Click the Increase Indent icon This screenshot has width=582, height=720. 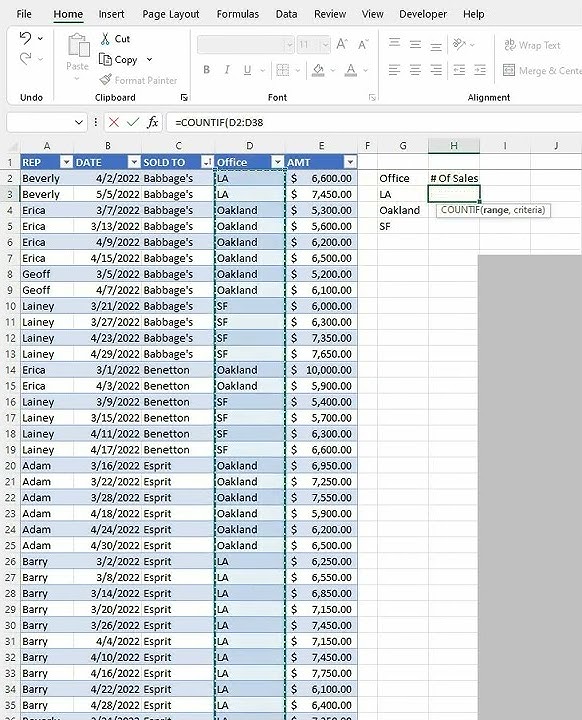coord(480,70)
